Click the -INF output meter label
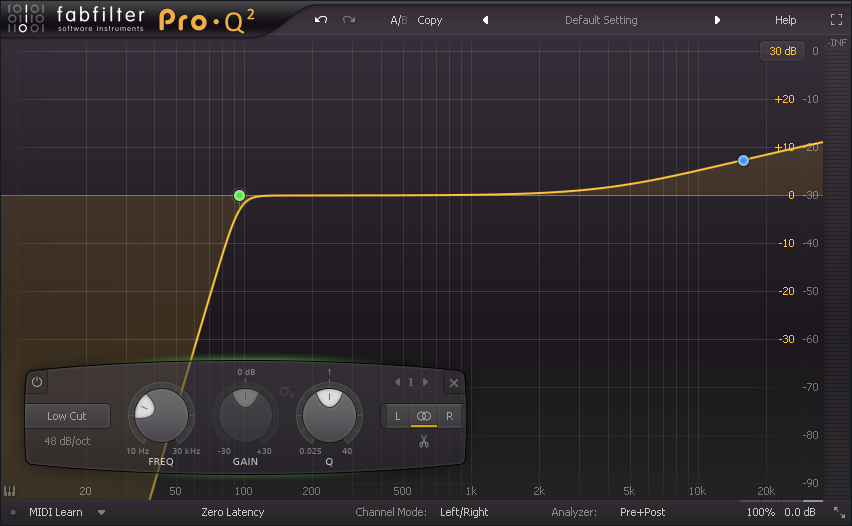The height and width of the screenshot is (526, 852). pos(837,42)
